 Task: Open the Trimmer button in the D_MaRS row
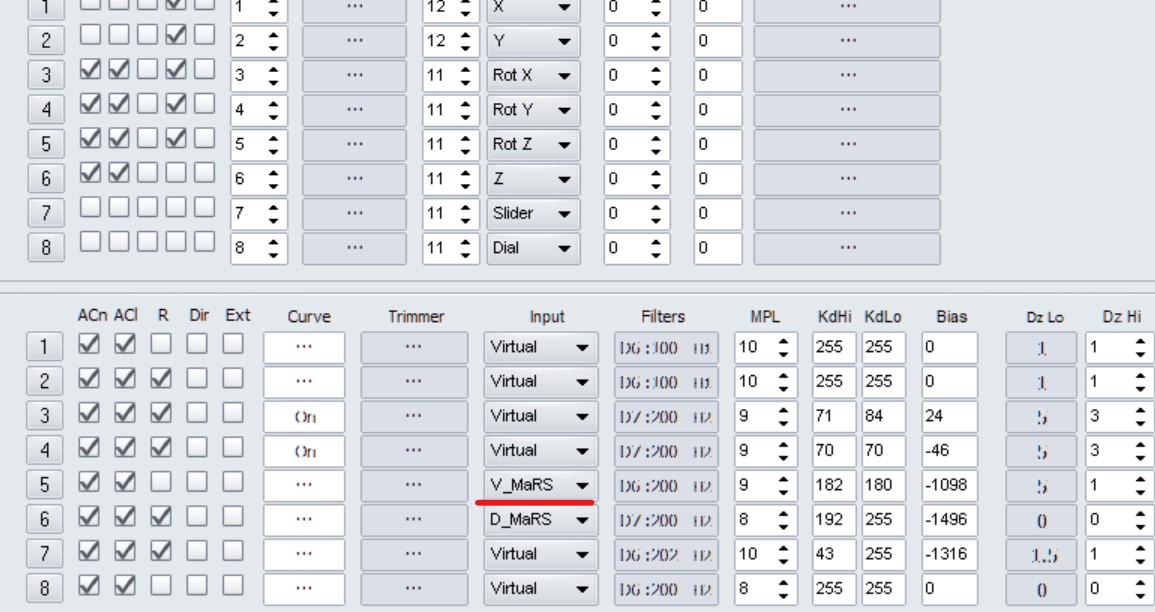coord(414,519)
